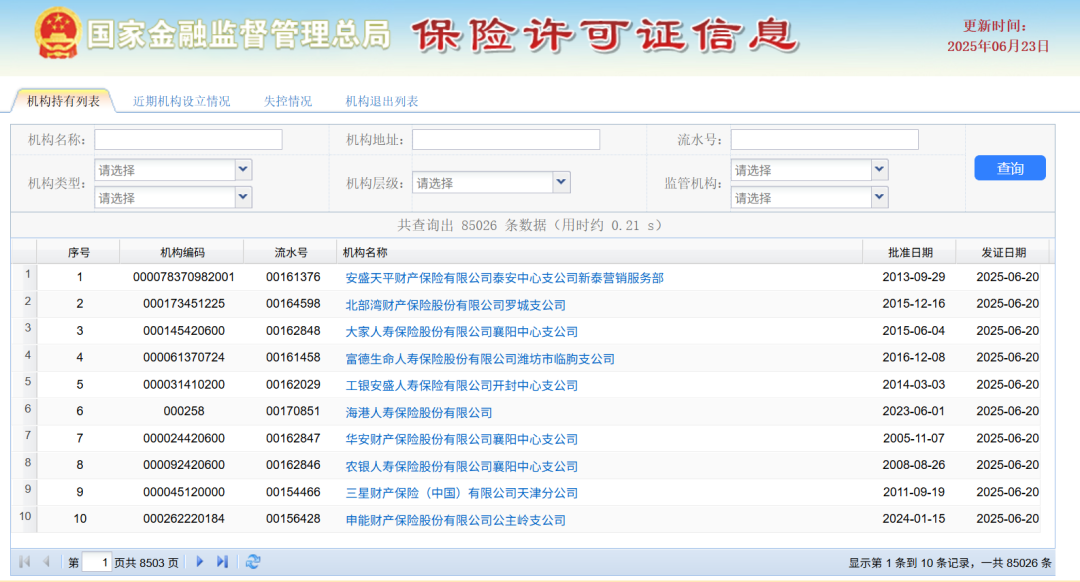Open second 机构类型 dropdown
This screenshot has height=582, width=1080.
pyautogui.click(x=242, y=198)
